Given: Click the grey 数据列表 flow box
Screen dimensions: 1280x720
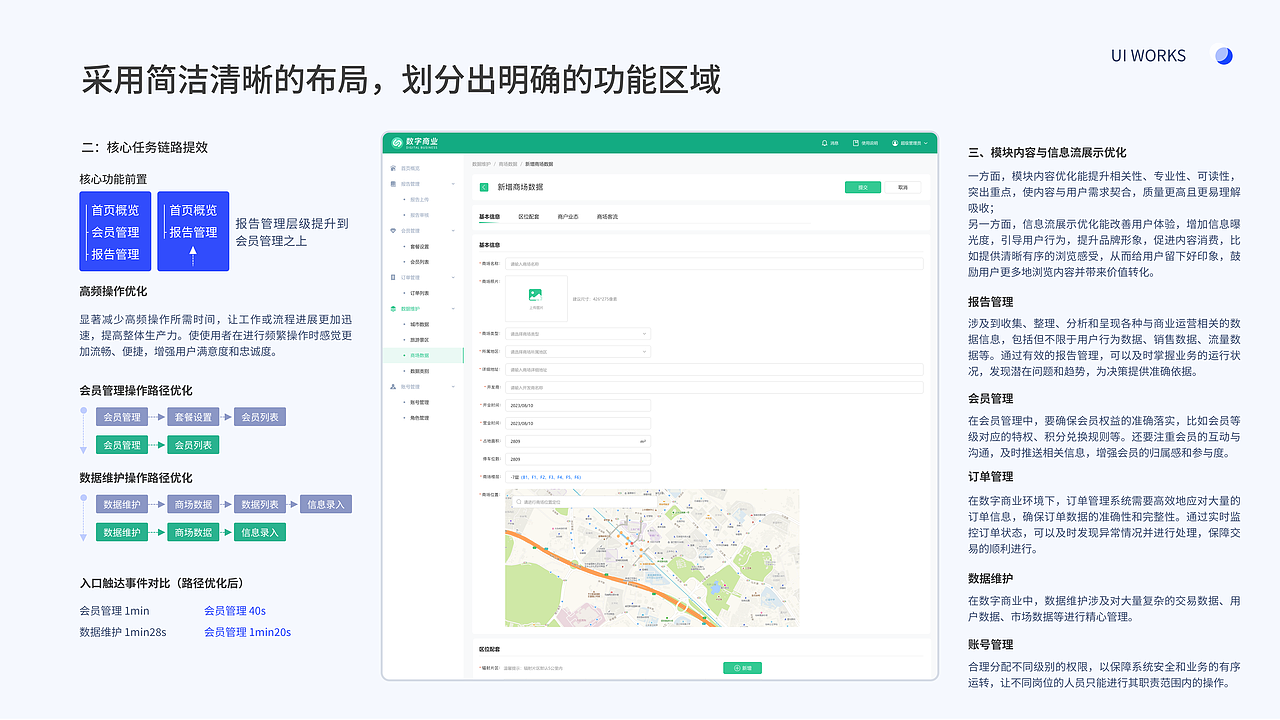Looking at the screenshot, I should click(260, 505).
